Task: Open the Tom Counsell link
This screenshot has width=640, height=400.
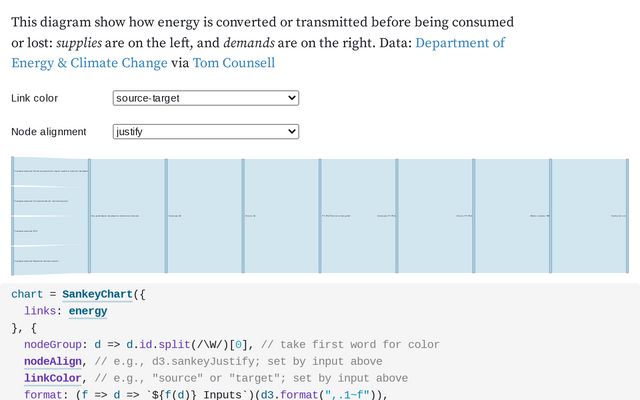Action: 234,63
